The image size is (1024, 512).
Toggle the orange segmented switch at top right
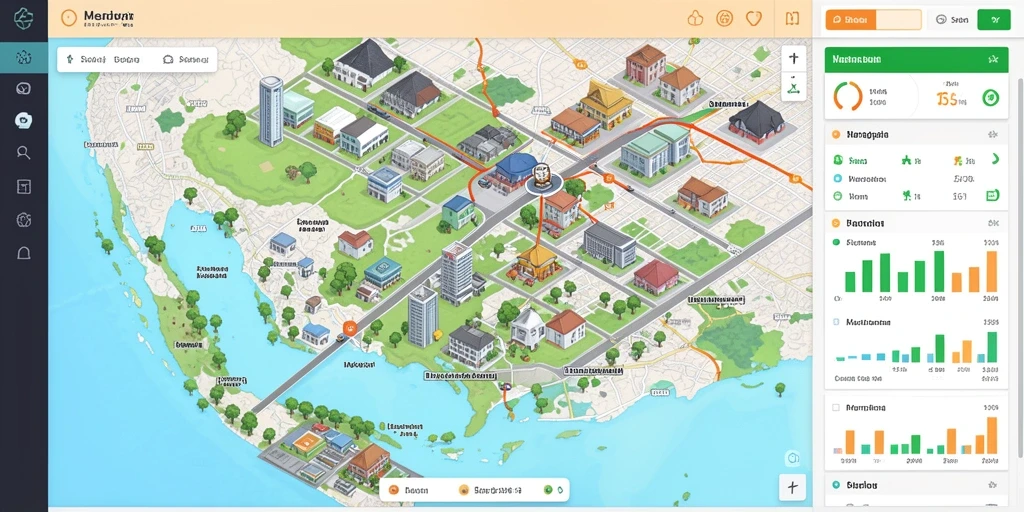click(873, 20)
